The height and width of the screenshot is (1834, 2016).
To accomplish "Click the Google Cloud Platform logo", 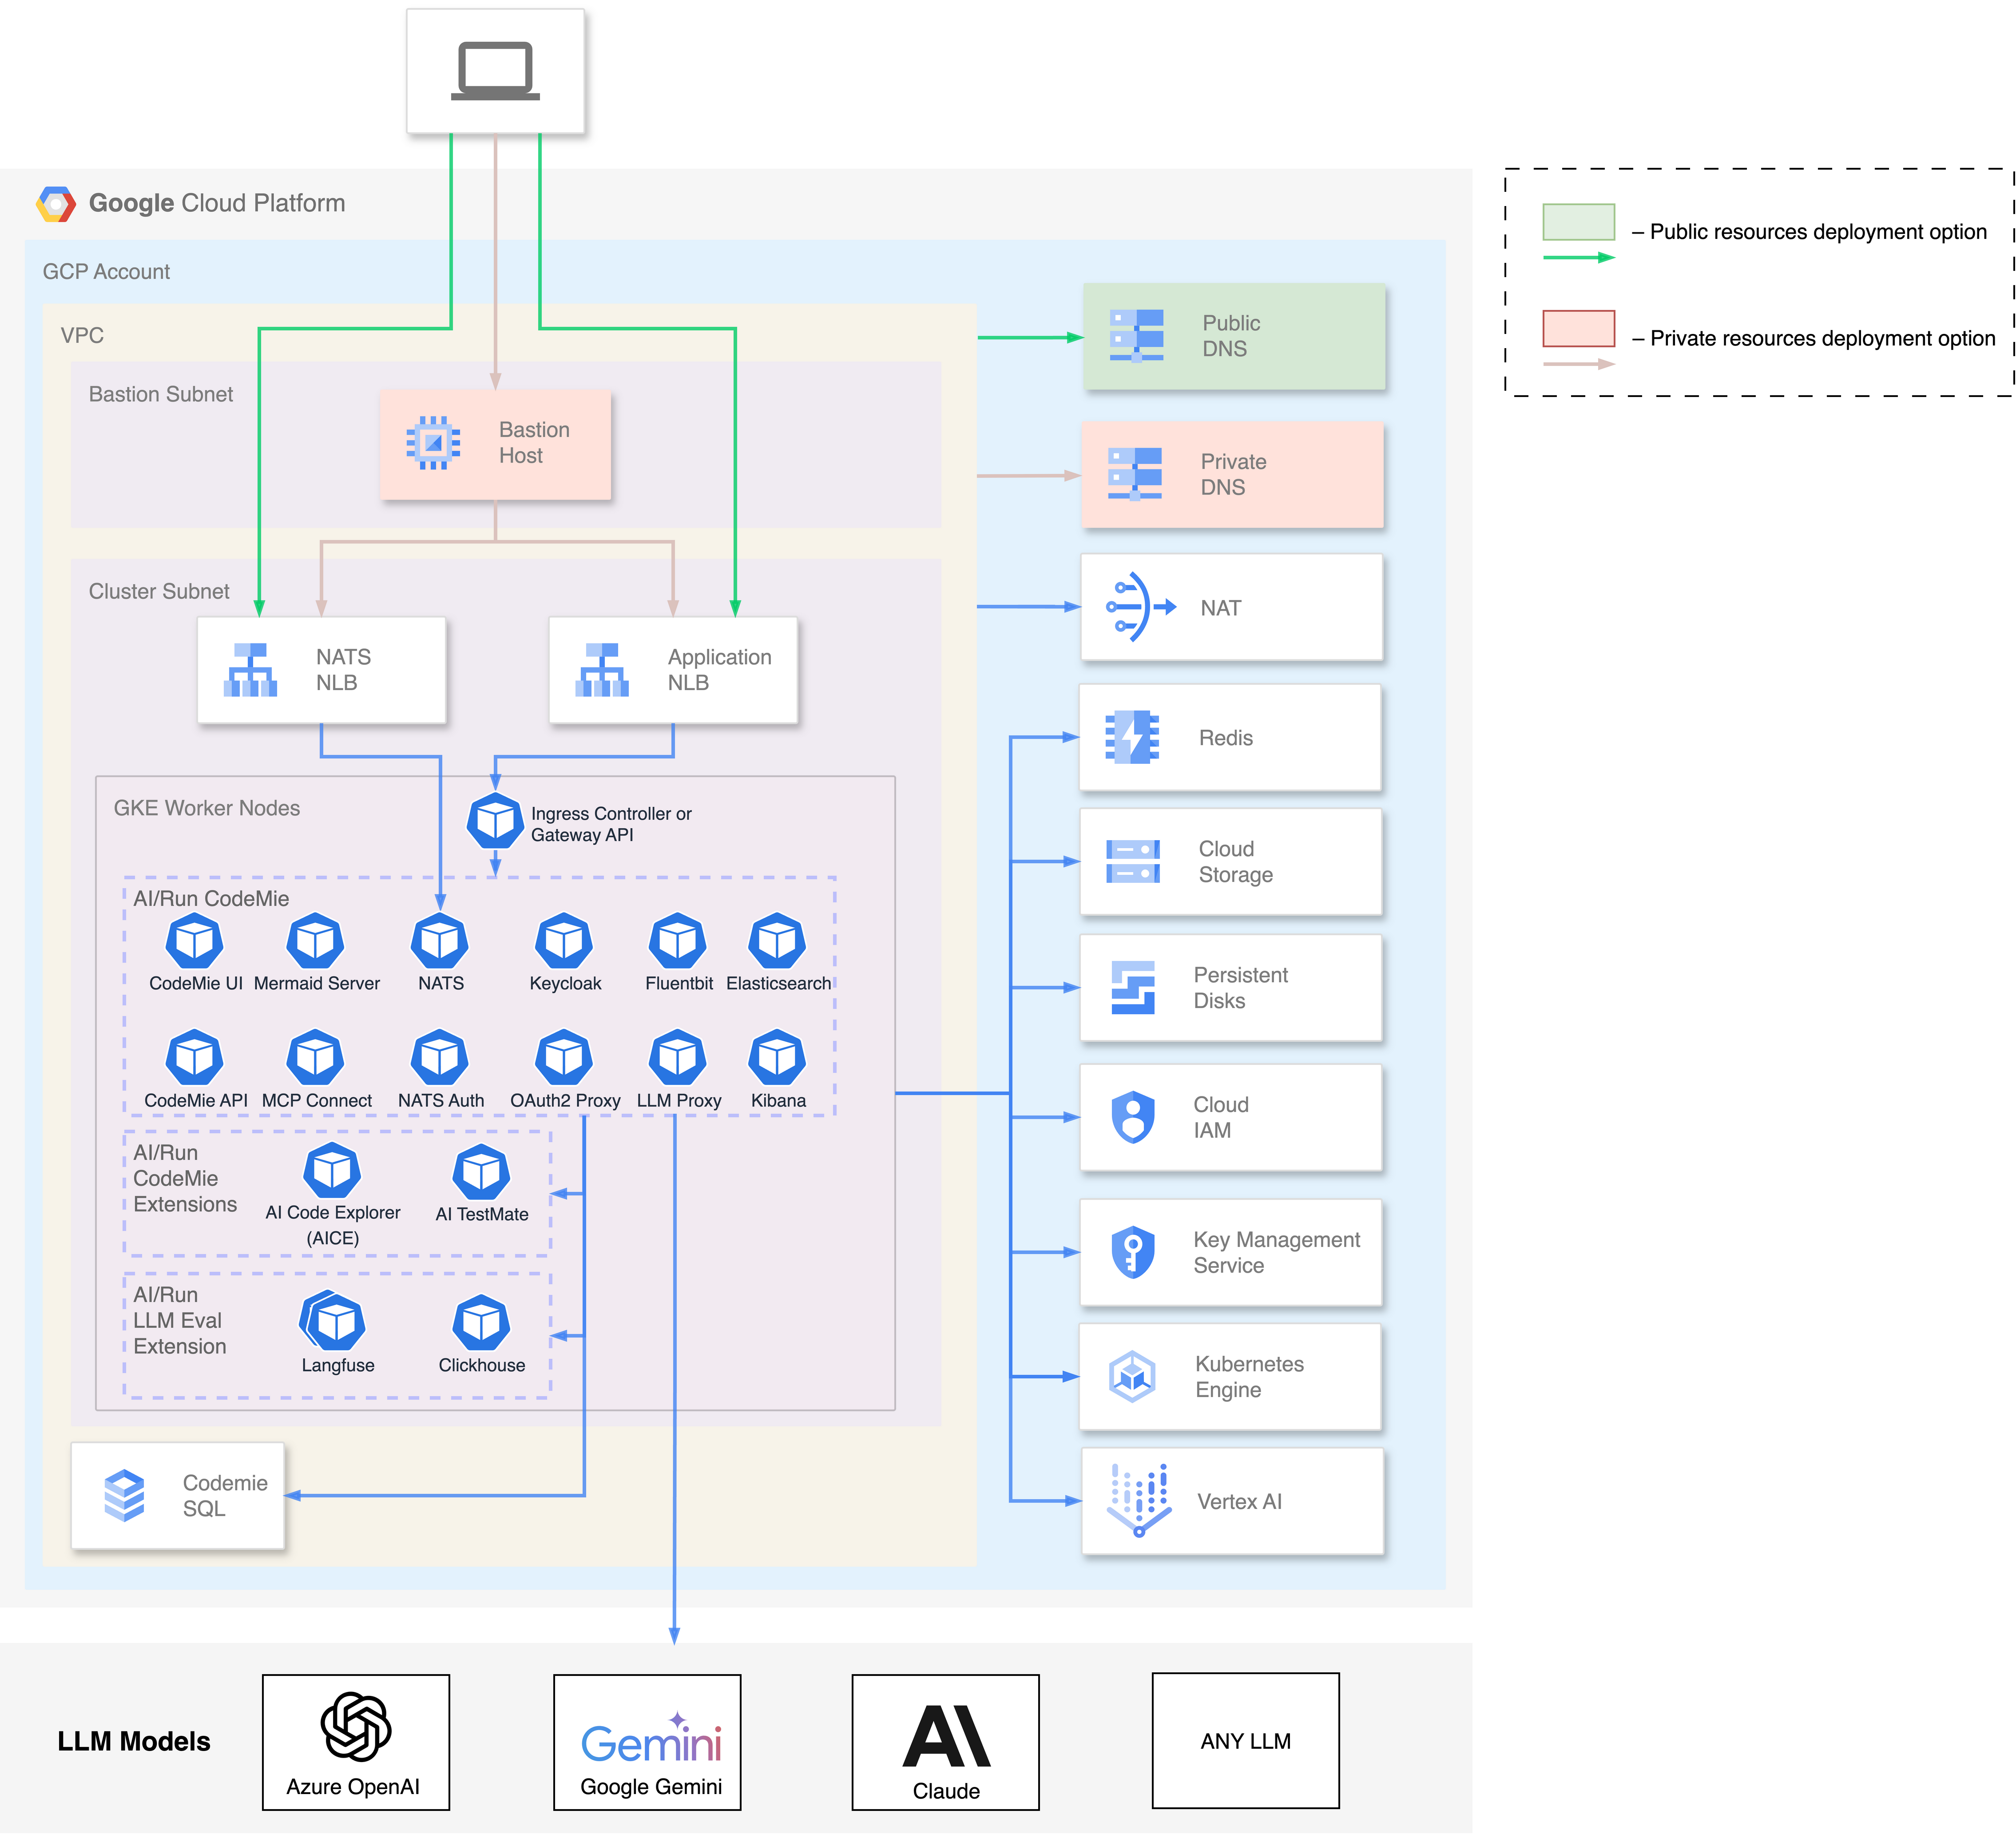I will [x=56, y=204].
